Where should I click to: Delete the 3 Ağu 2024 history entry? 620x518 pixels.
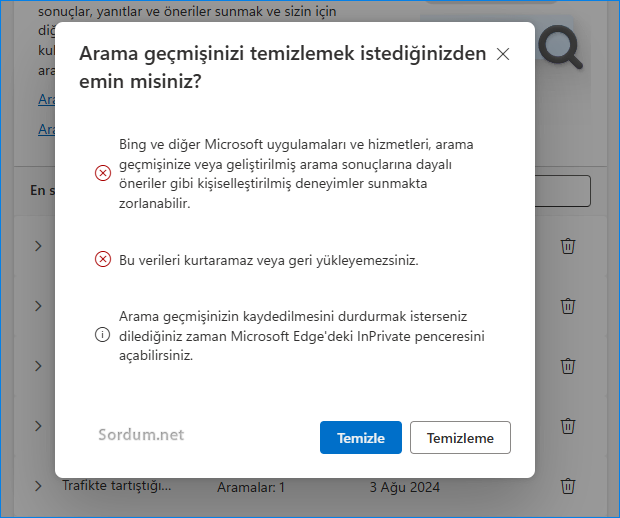(x=568, y=486)
